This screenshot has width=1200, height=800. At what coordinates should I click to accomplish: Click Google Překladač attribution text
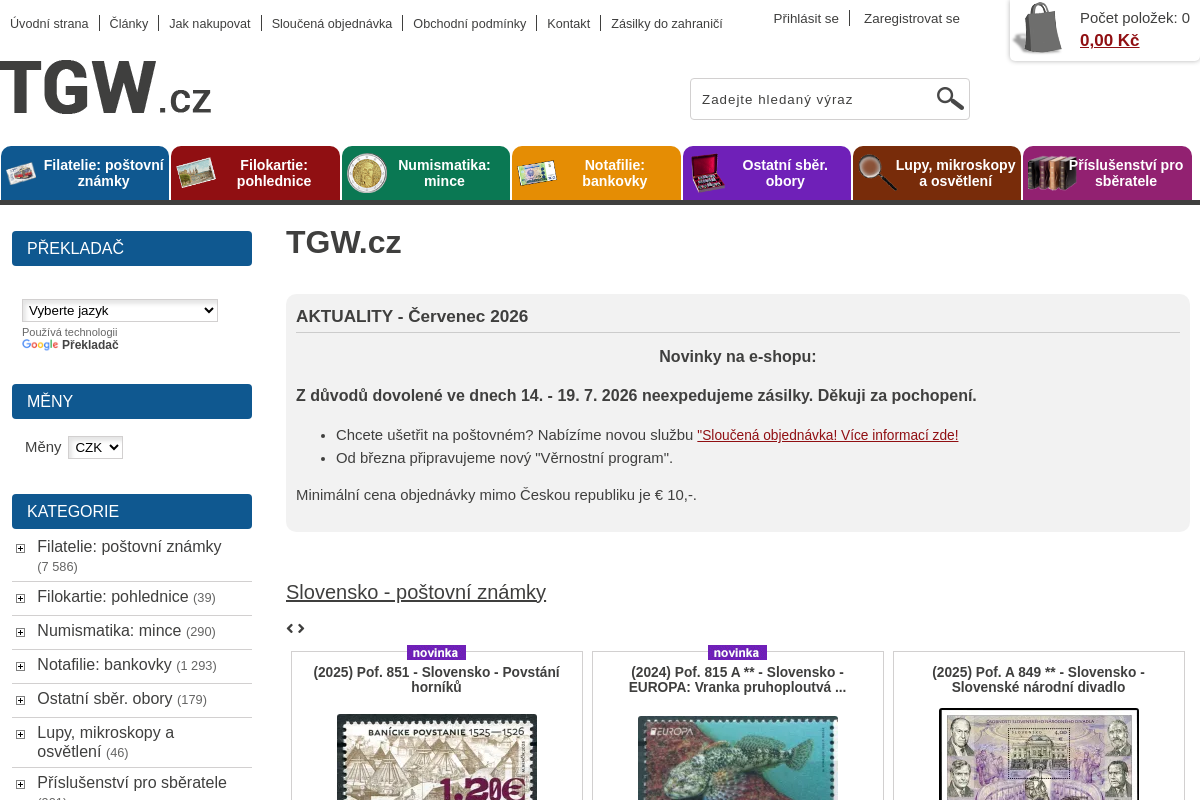70,345
